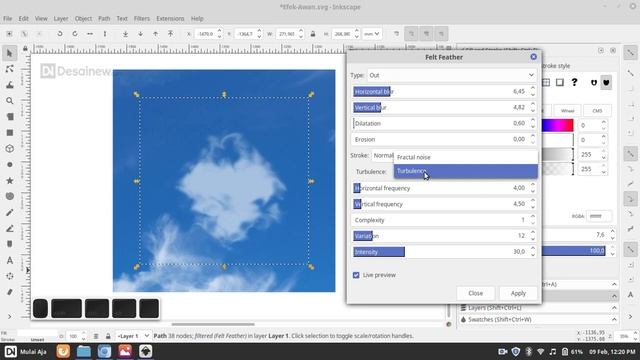Toggle the ruler corner guide lock

[x=25, y=49]
